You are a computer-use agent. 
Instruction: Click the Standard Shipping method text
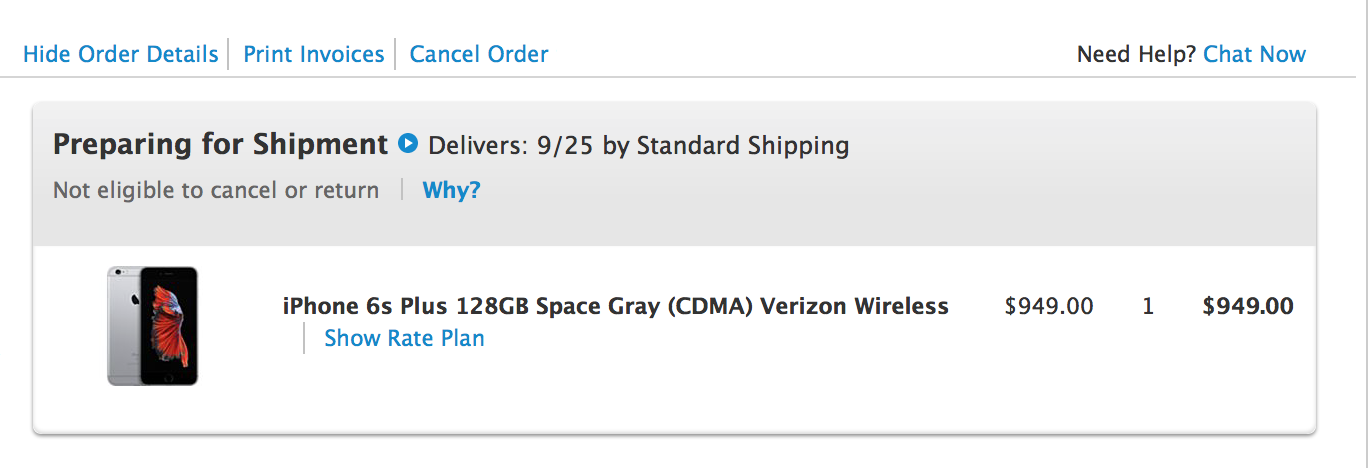pyautogui.click(x=743, y=146)
